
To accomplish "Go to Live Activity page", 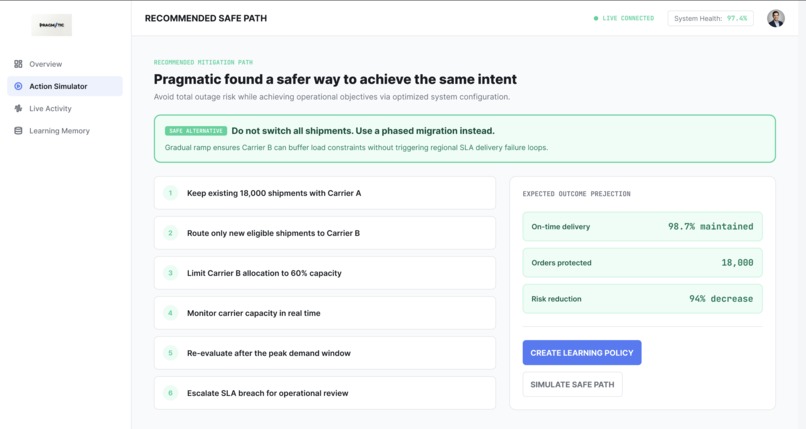I will point(65,108).
